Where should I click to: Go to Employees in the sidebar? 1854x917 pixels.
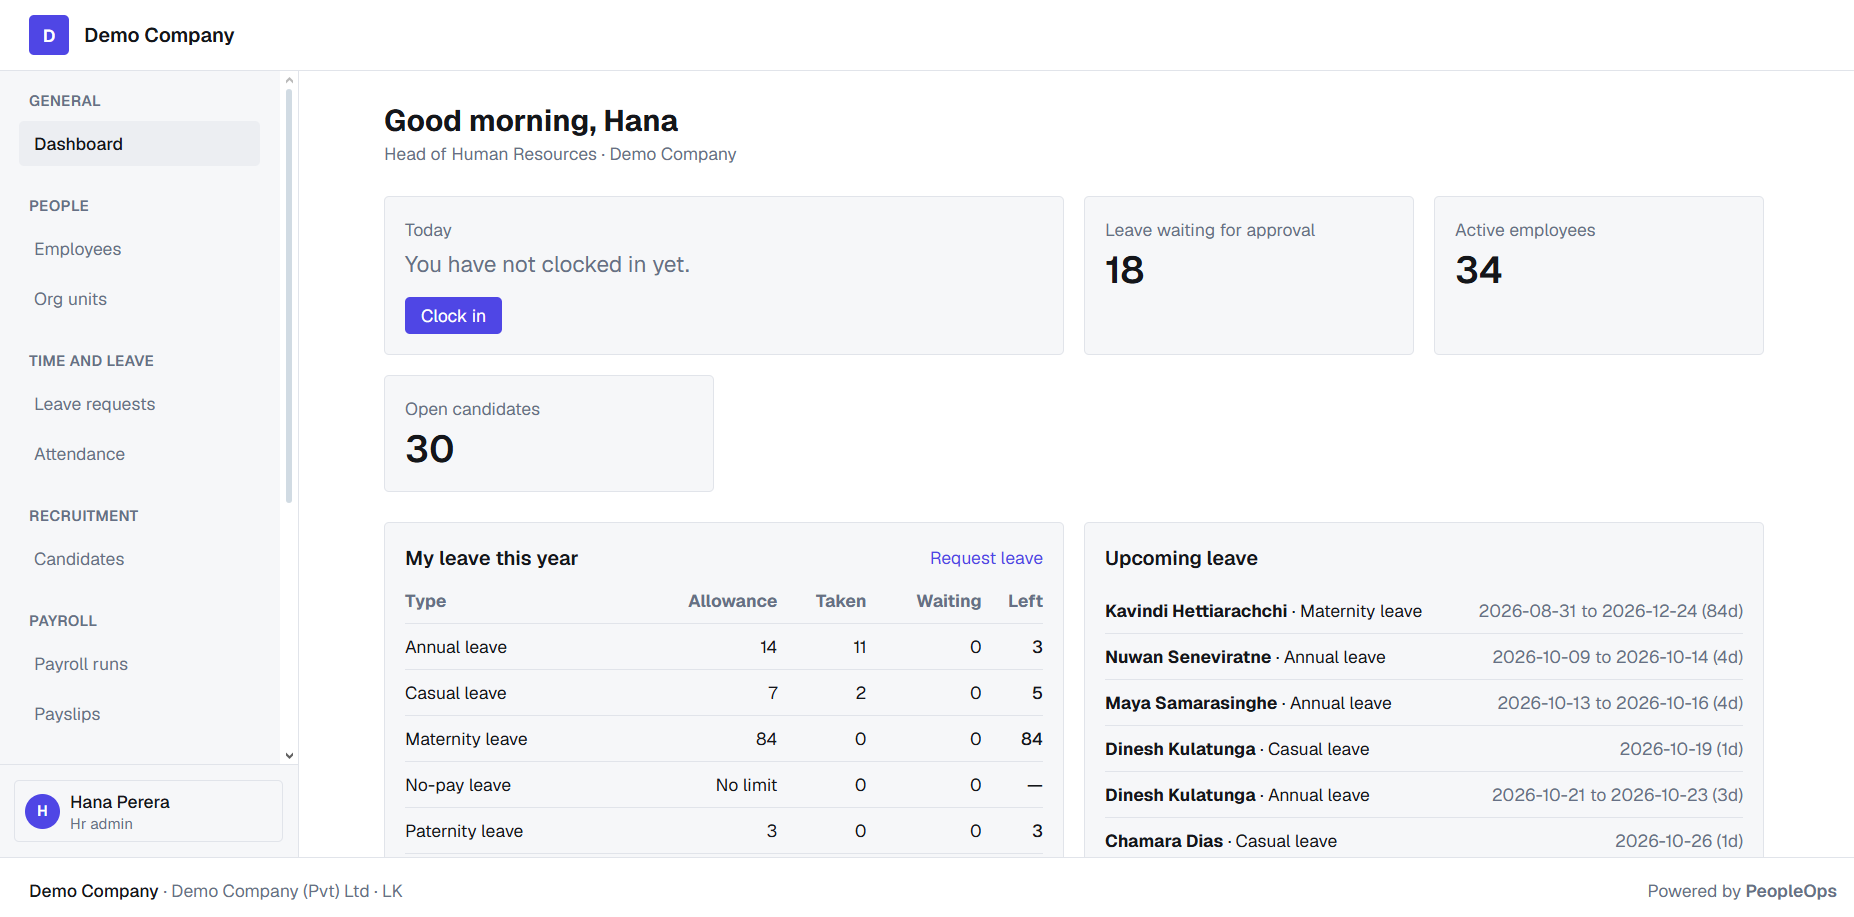139,249
